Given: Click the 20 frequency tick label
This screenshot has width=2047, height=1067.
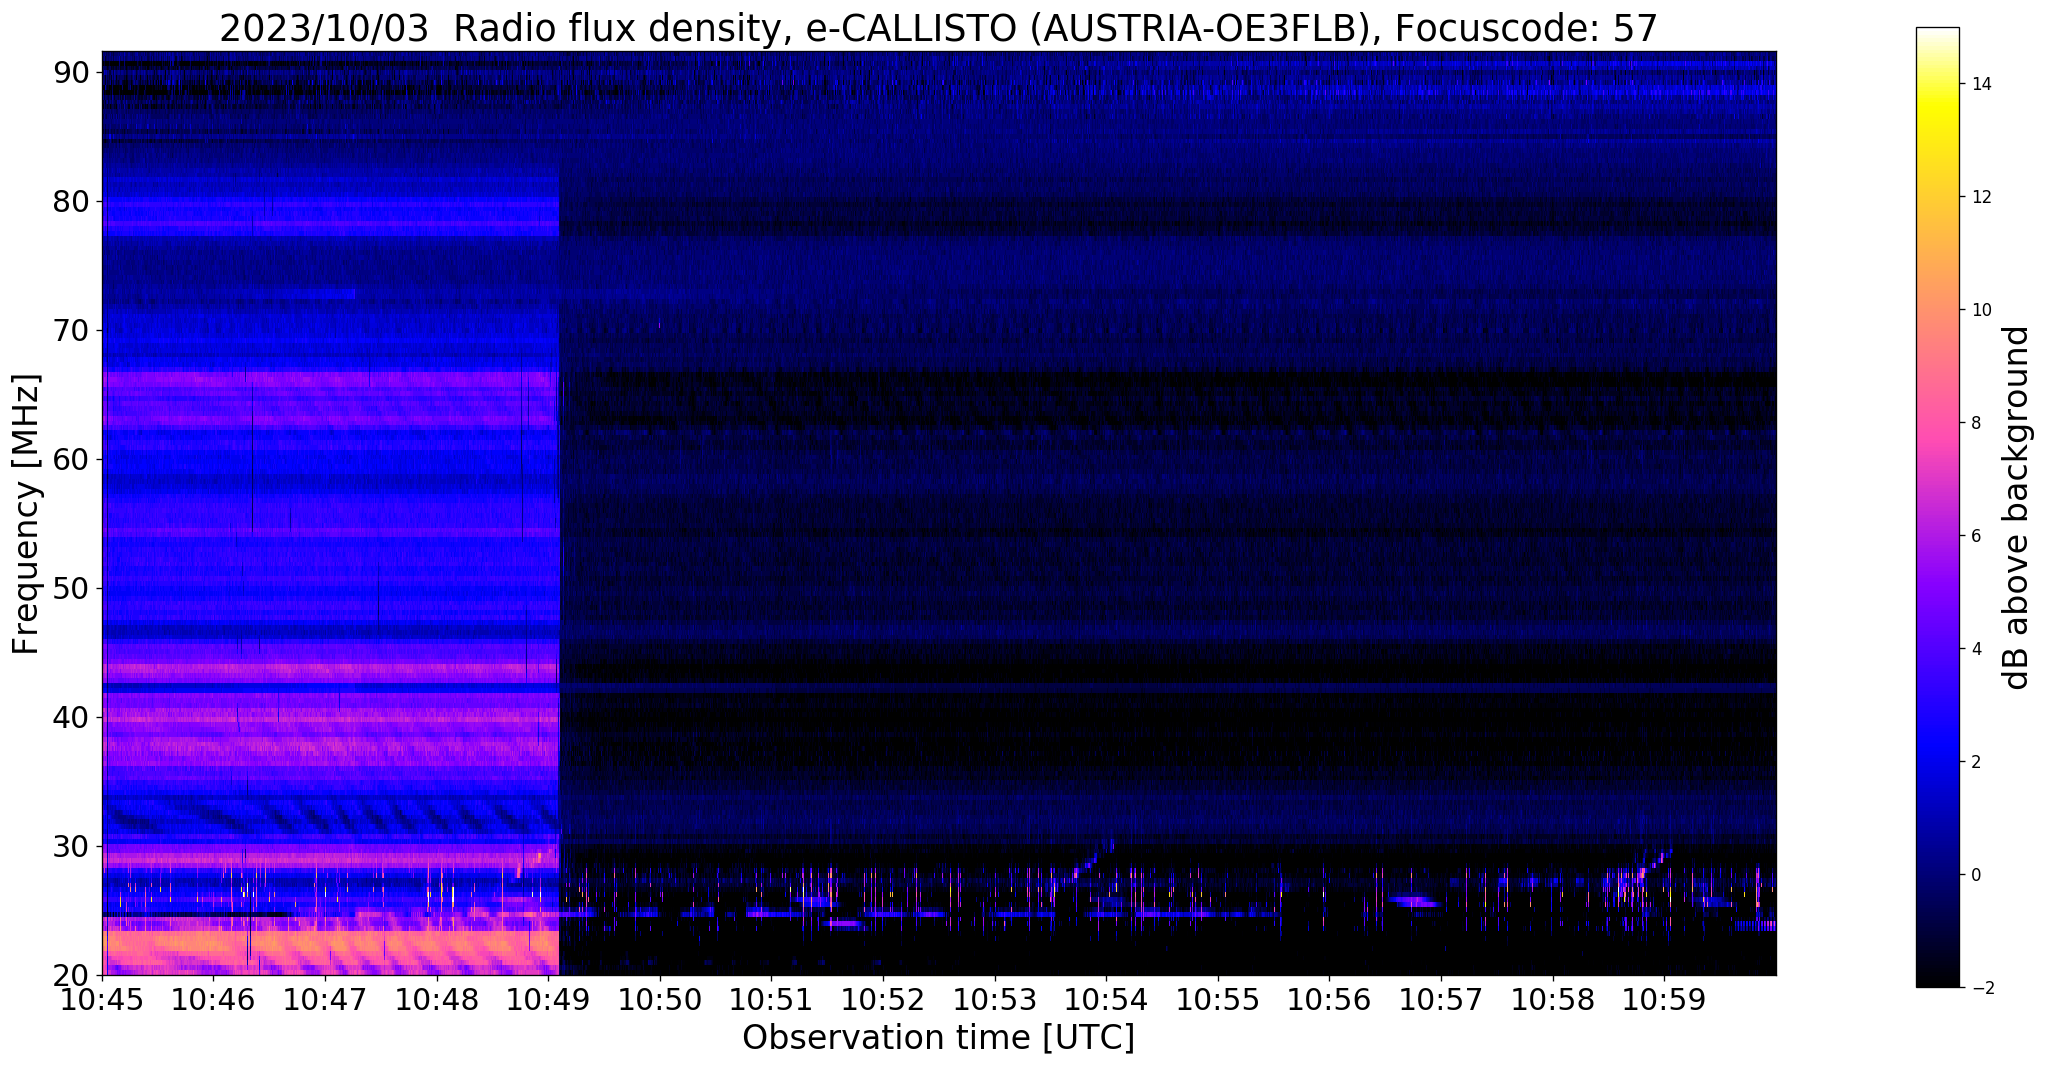Looking at the screenshot, I should 72,975.
